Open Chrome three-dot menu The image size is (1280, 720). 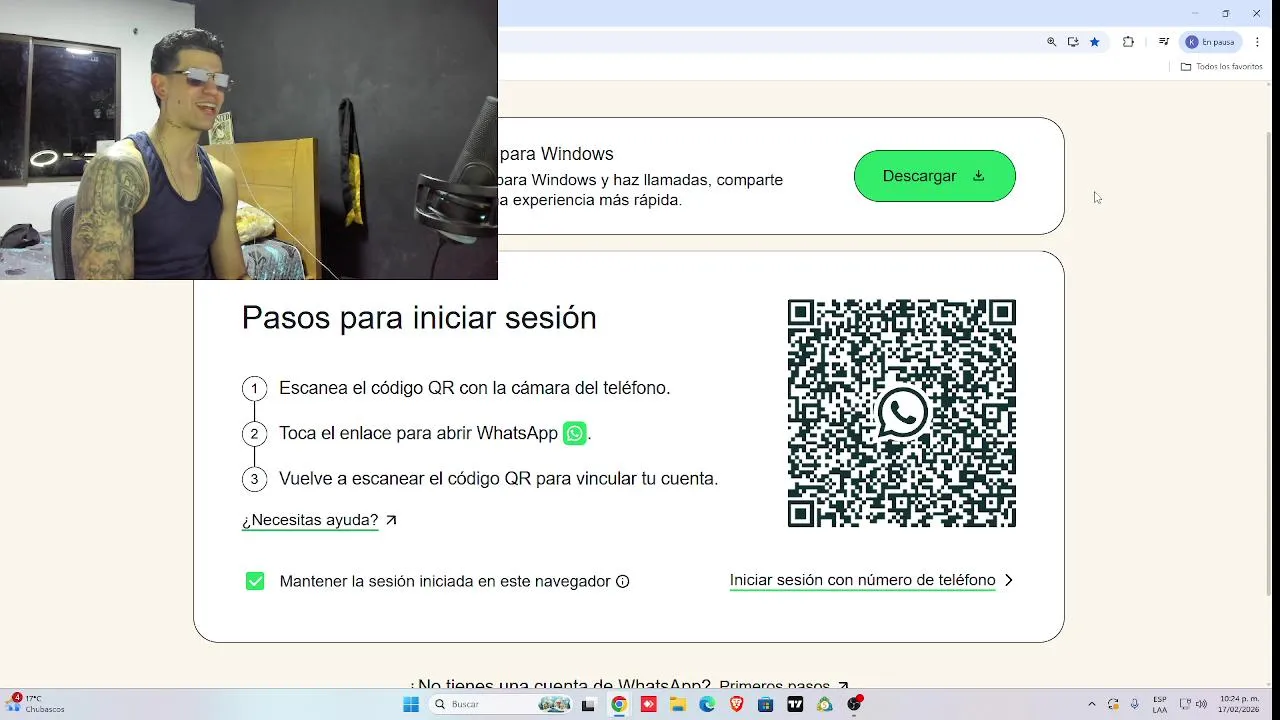[x=1257, y=42]
